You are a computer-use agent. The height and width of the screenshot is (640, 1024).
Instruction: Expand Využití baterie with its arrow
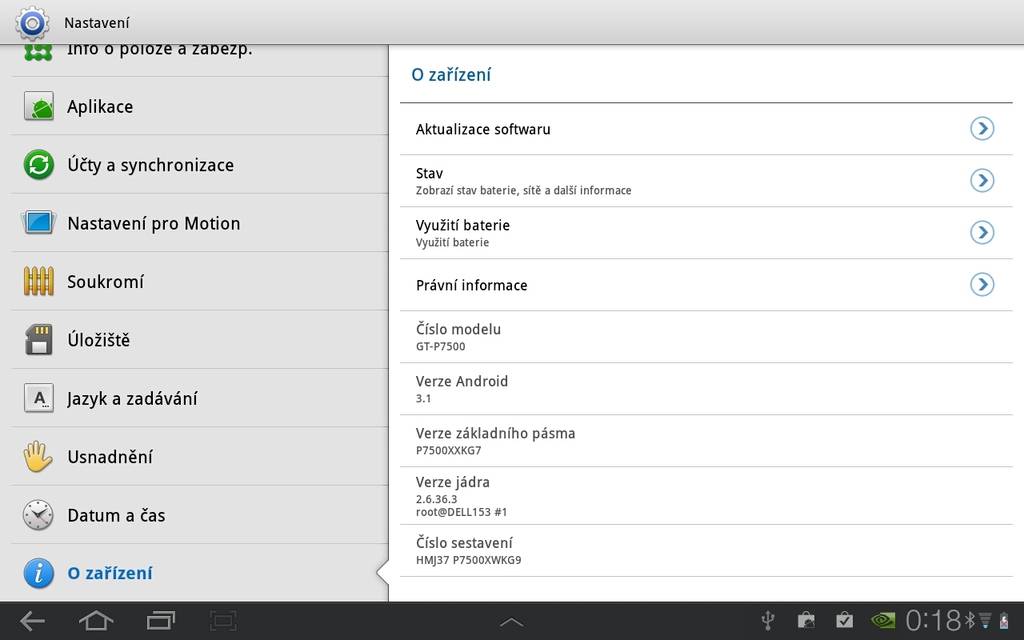(x=982, y=232)
